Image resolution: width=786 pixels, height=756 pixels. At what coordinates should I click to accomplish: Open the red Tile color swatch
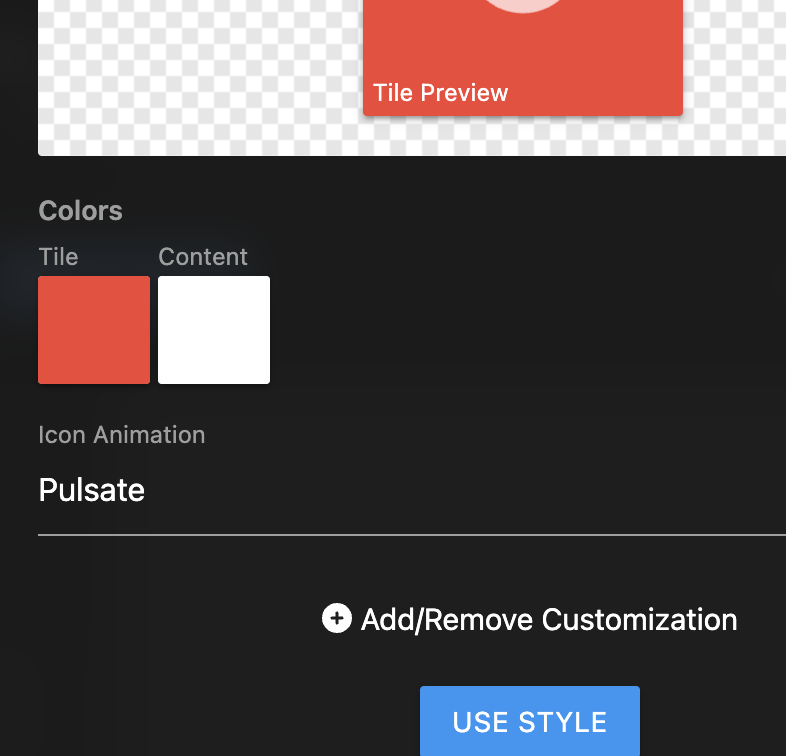click(x=94, y=330)
